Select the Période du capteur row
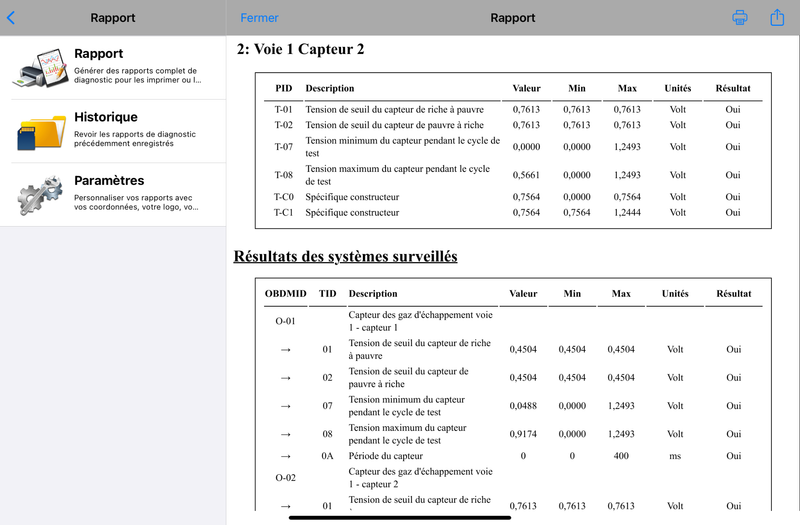This screenshot has width=800, height=525. pos(513,456)
